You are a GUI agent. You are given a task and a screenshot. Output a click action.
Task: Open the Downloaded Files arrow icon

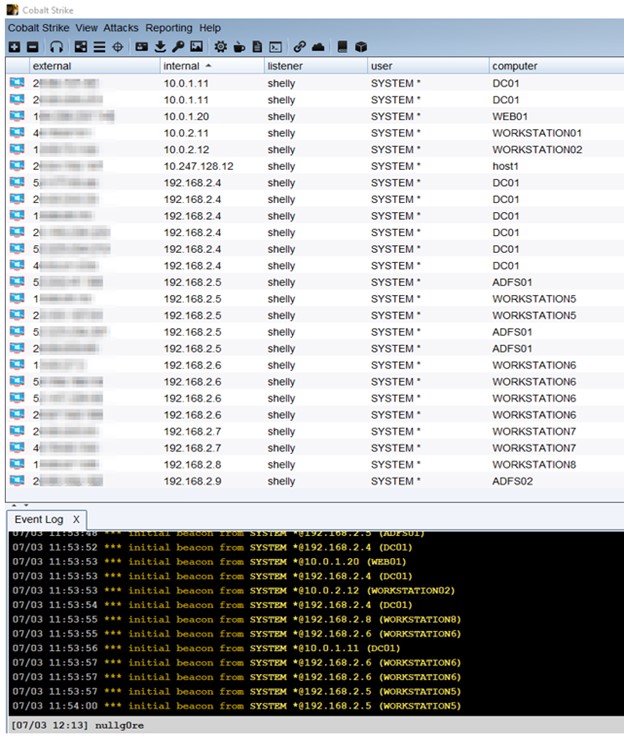160,47
